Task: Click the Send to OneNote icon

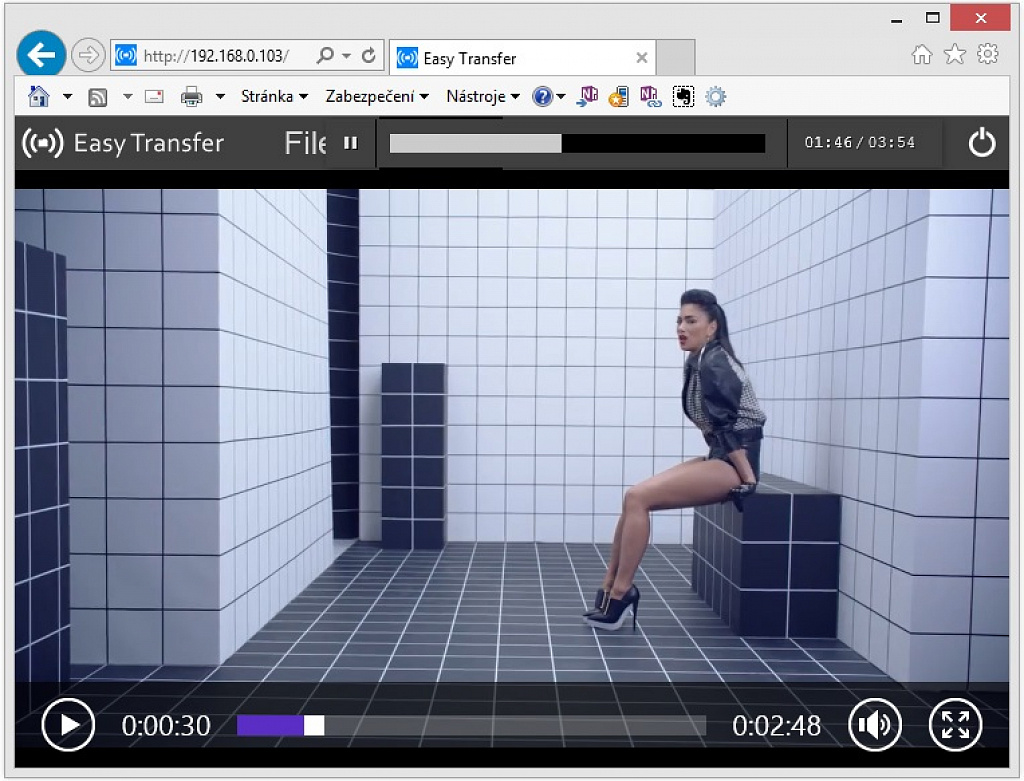Action: (x=586, y=97)
